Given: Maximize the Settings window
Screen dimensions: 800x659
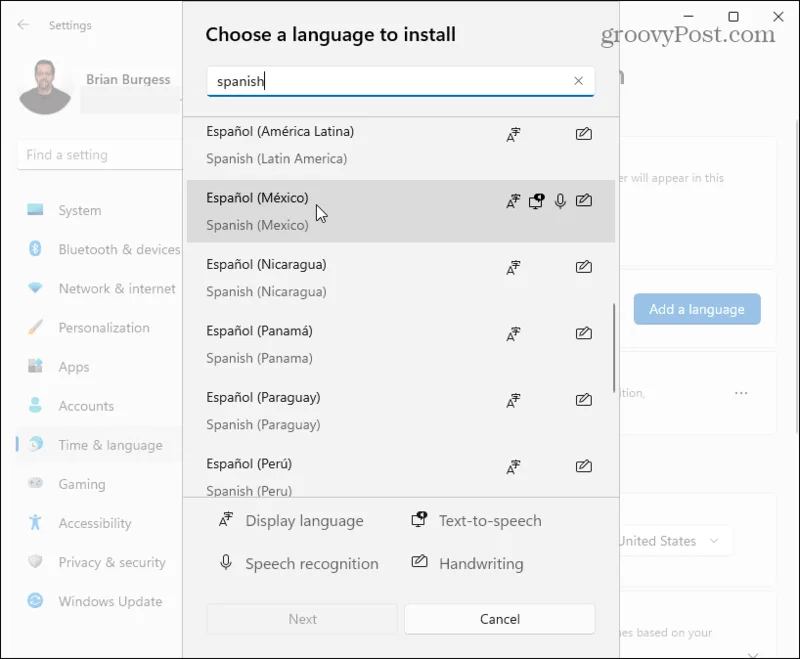Looking at the screenshot, I should [733, 17].
